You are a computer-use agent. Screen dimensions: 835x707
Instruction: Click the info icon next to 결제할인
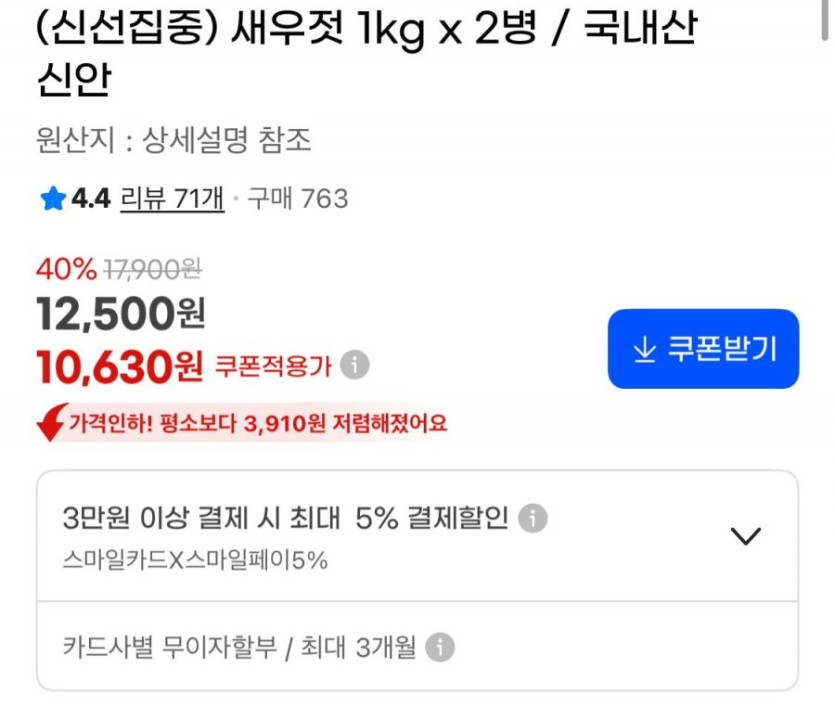pos(534,518)
